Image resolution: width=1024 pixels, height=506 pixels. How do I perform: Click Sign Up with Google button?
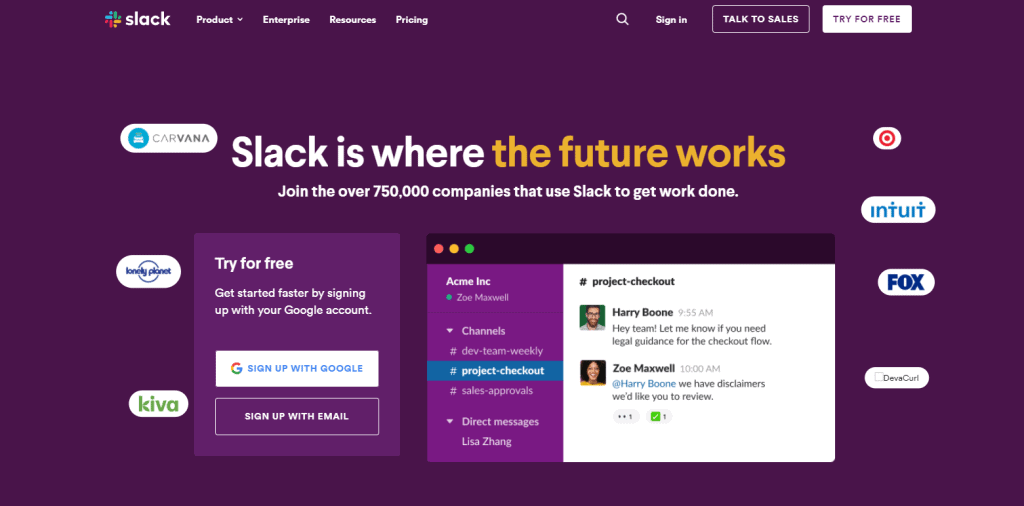point(297,368)
